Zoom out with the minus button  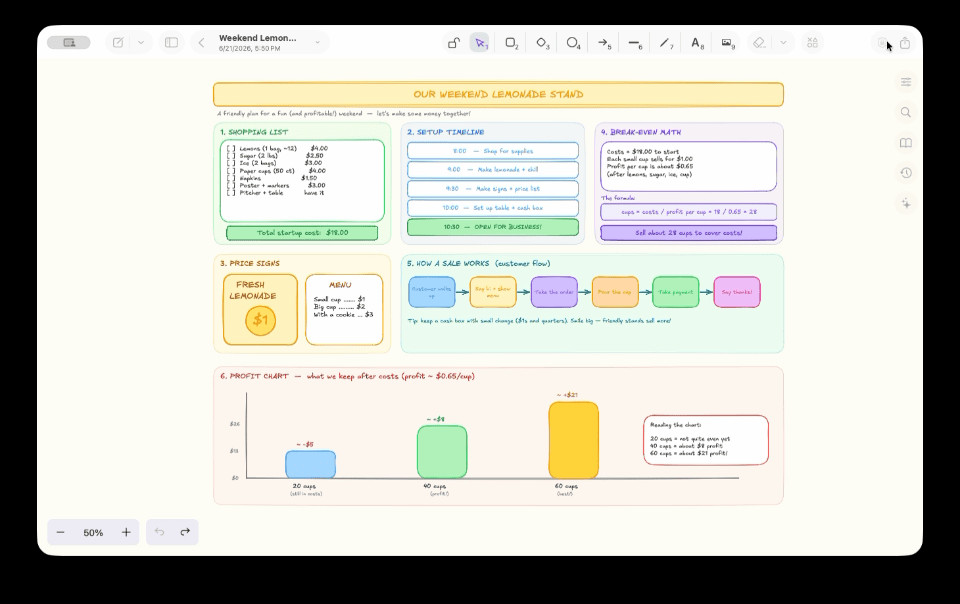[61, 532]
